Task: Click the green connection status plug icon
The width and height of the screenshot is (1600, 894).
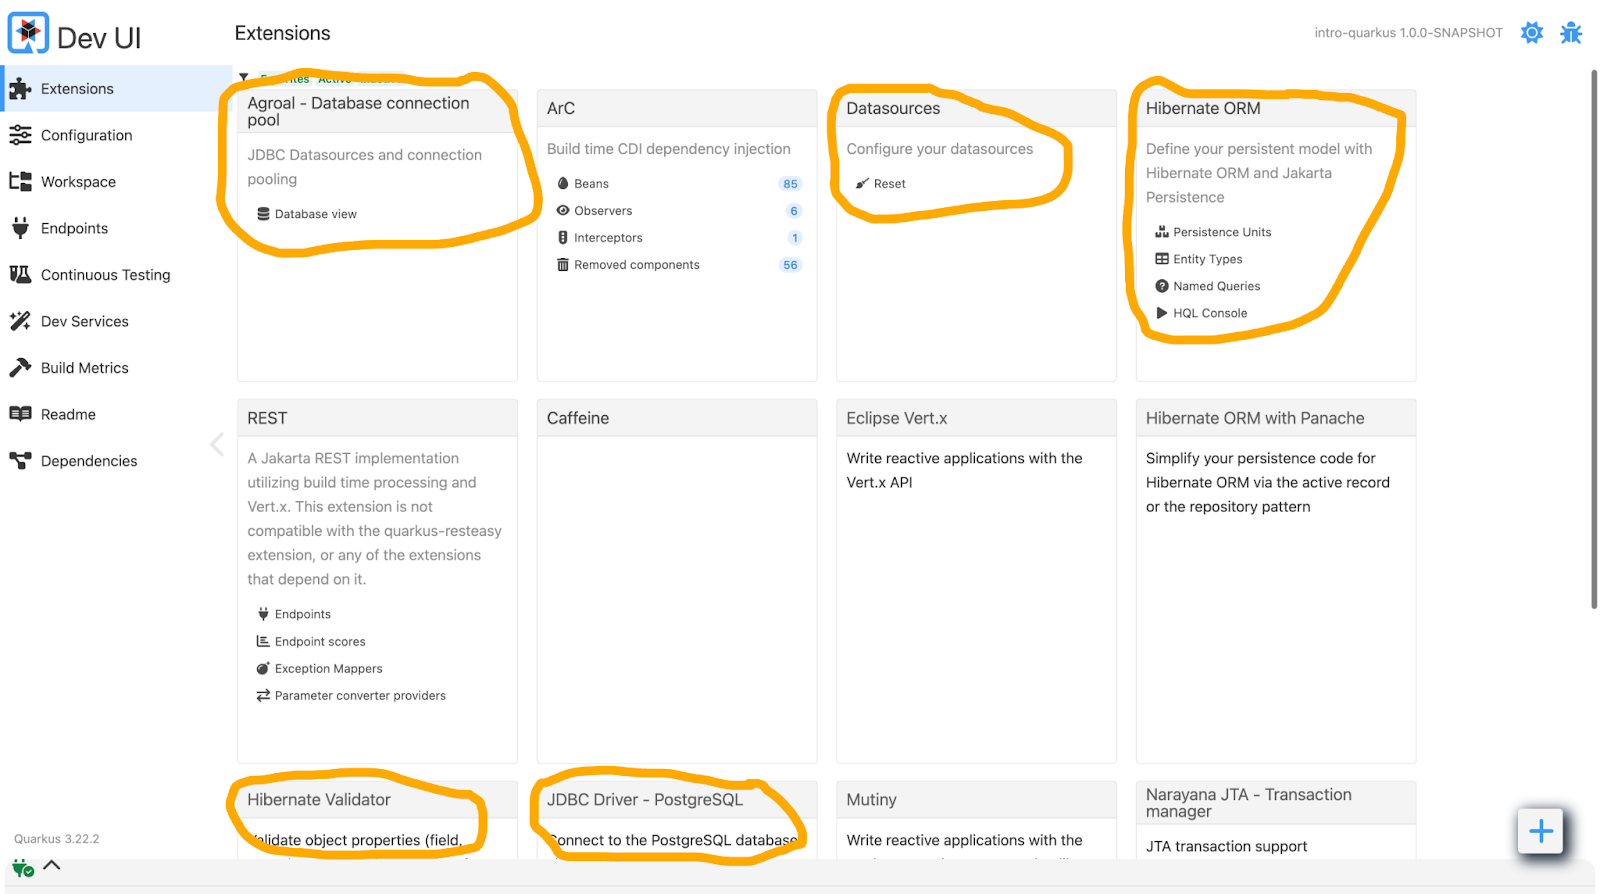Action: [x=22, y=868]
